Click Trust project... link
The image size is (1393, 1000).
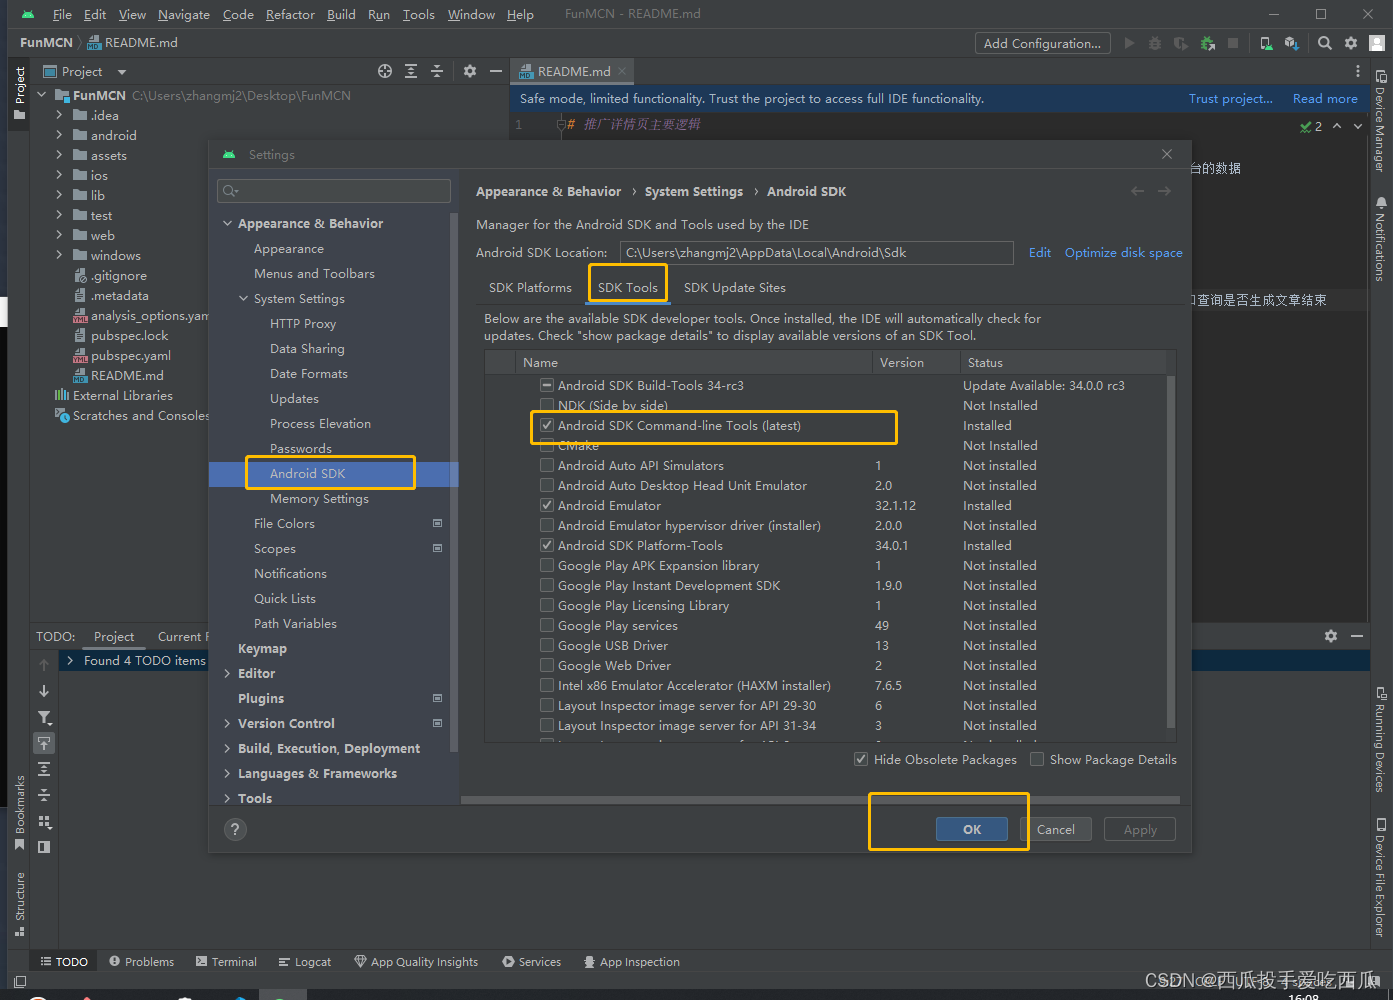pos(1230,98)
